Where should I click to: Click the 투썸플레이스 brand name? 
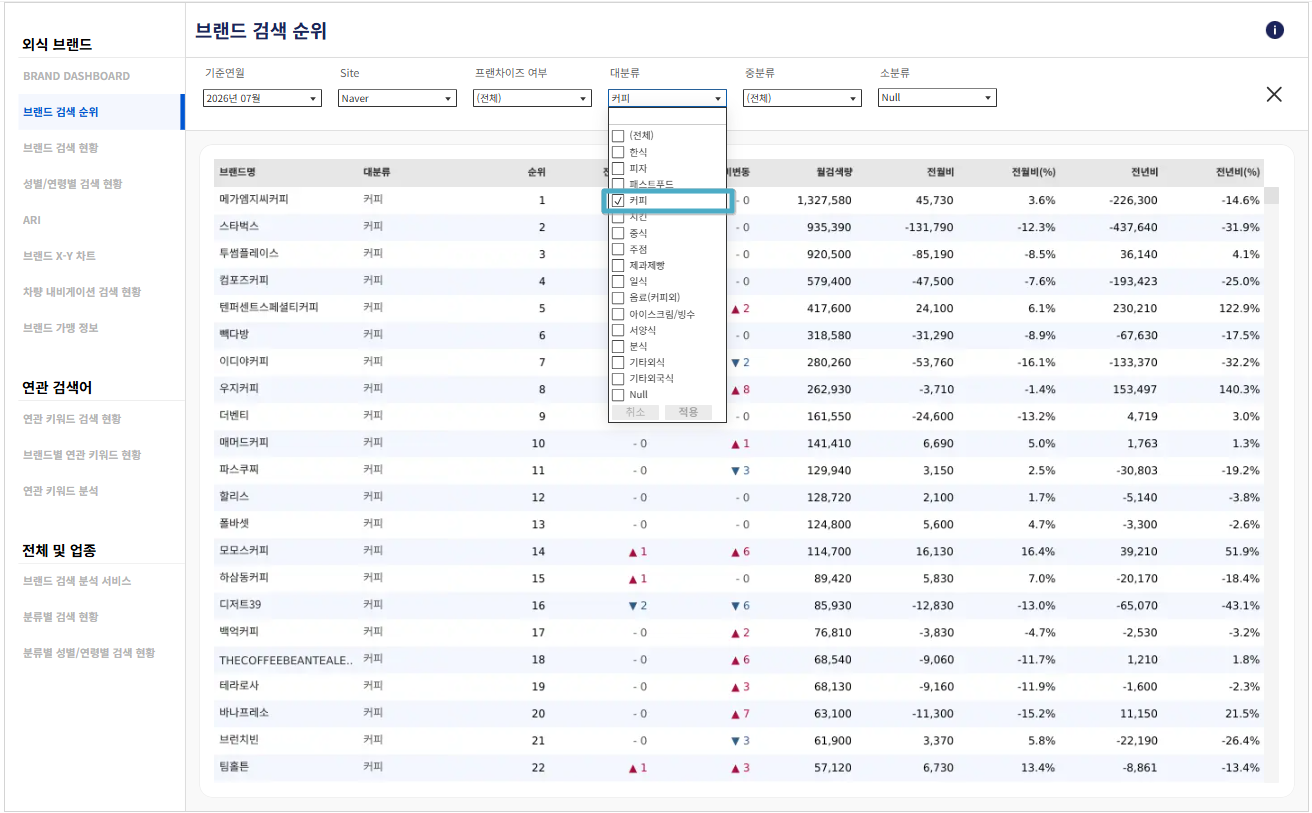[x=249, y=254]
